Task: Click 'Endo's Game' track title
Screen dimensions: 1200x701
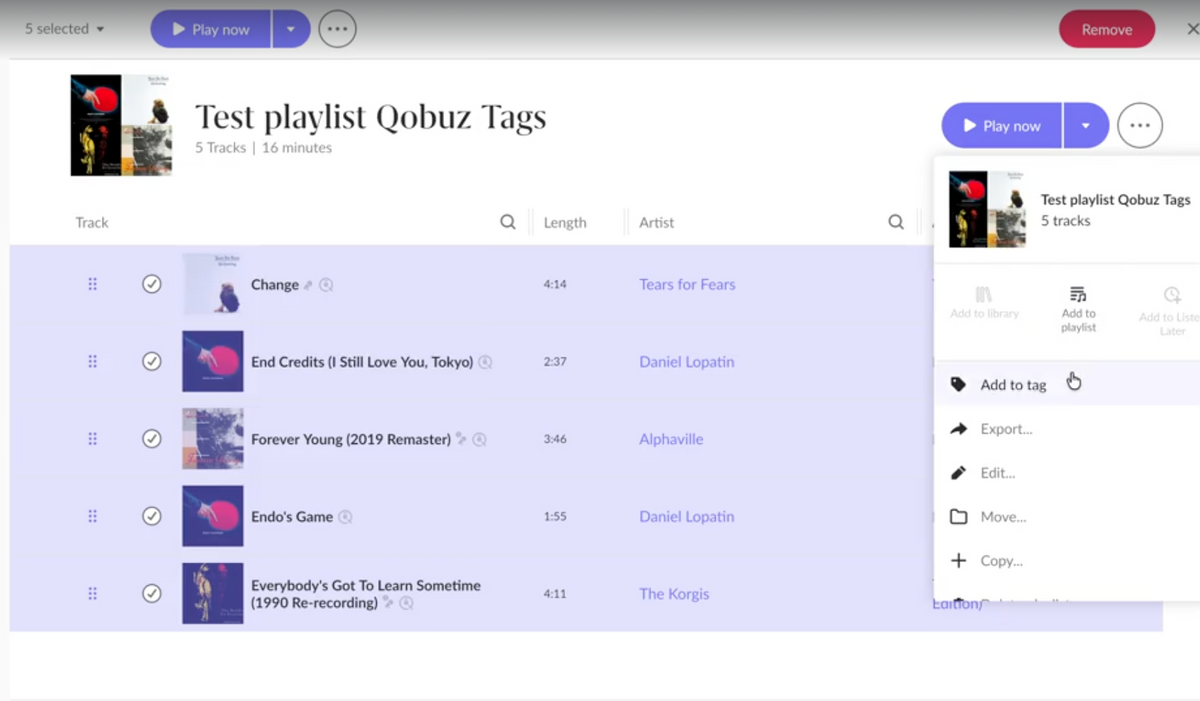Action: pyautogui.click(x=292, y=516)
